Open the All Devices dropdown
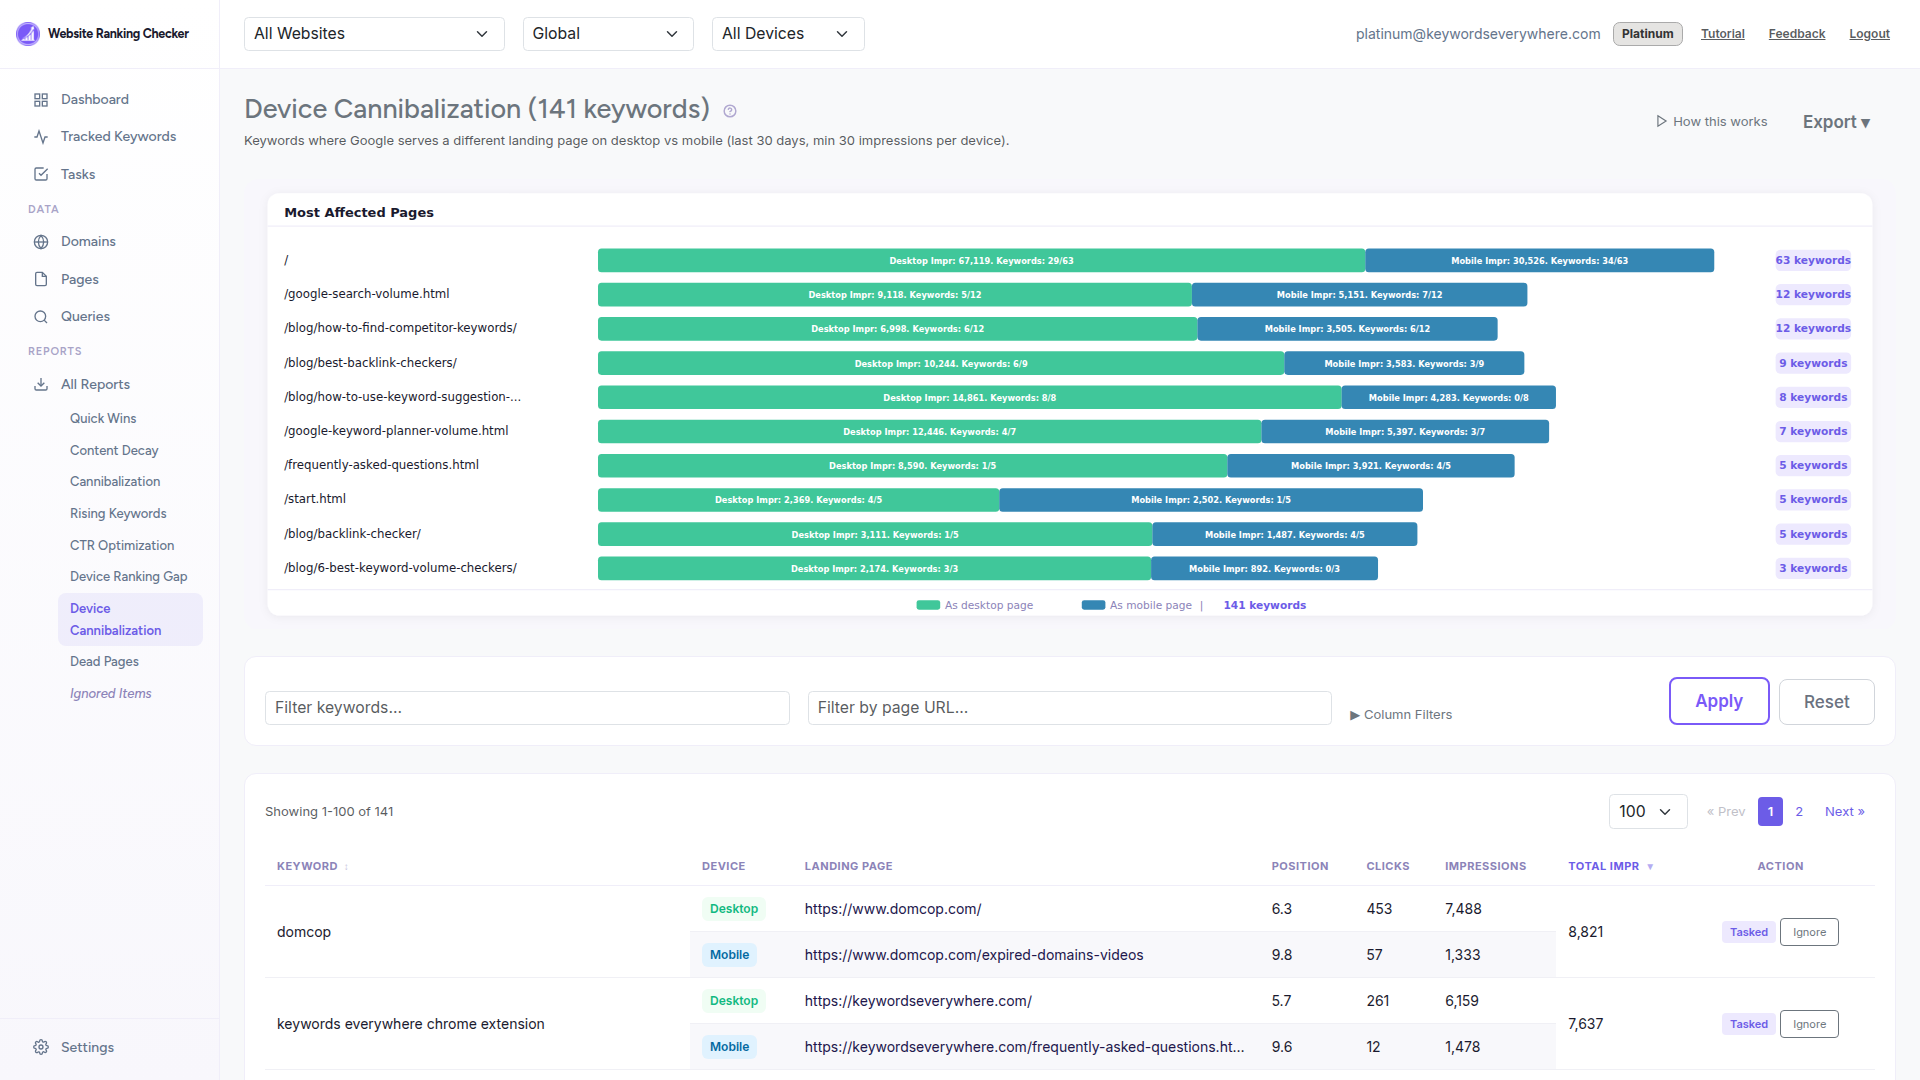The width and height of the screenshot is (1920, 1080). [787, 33]
